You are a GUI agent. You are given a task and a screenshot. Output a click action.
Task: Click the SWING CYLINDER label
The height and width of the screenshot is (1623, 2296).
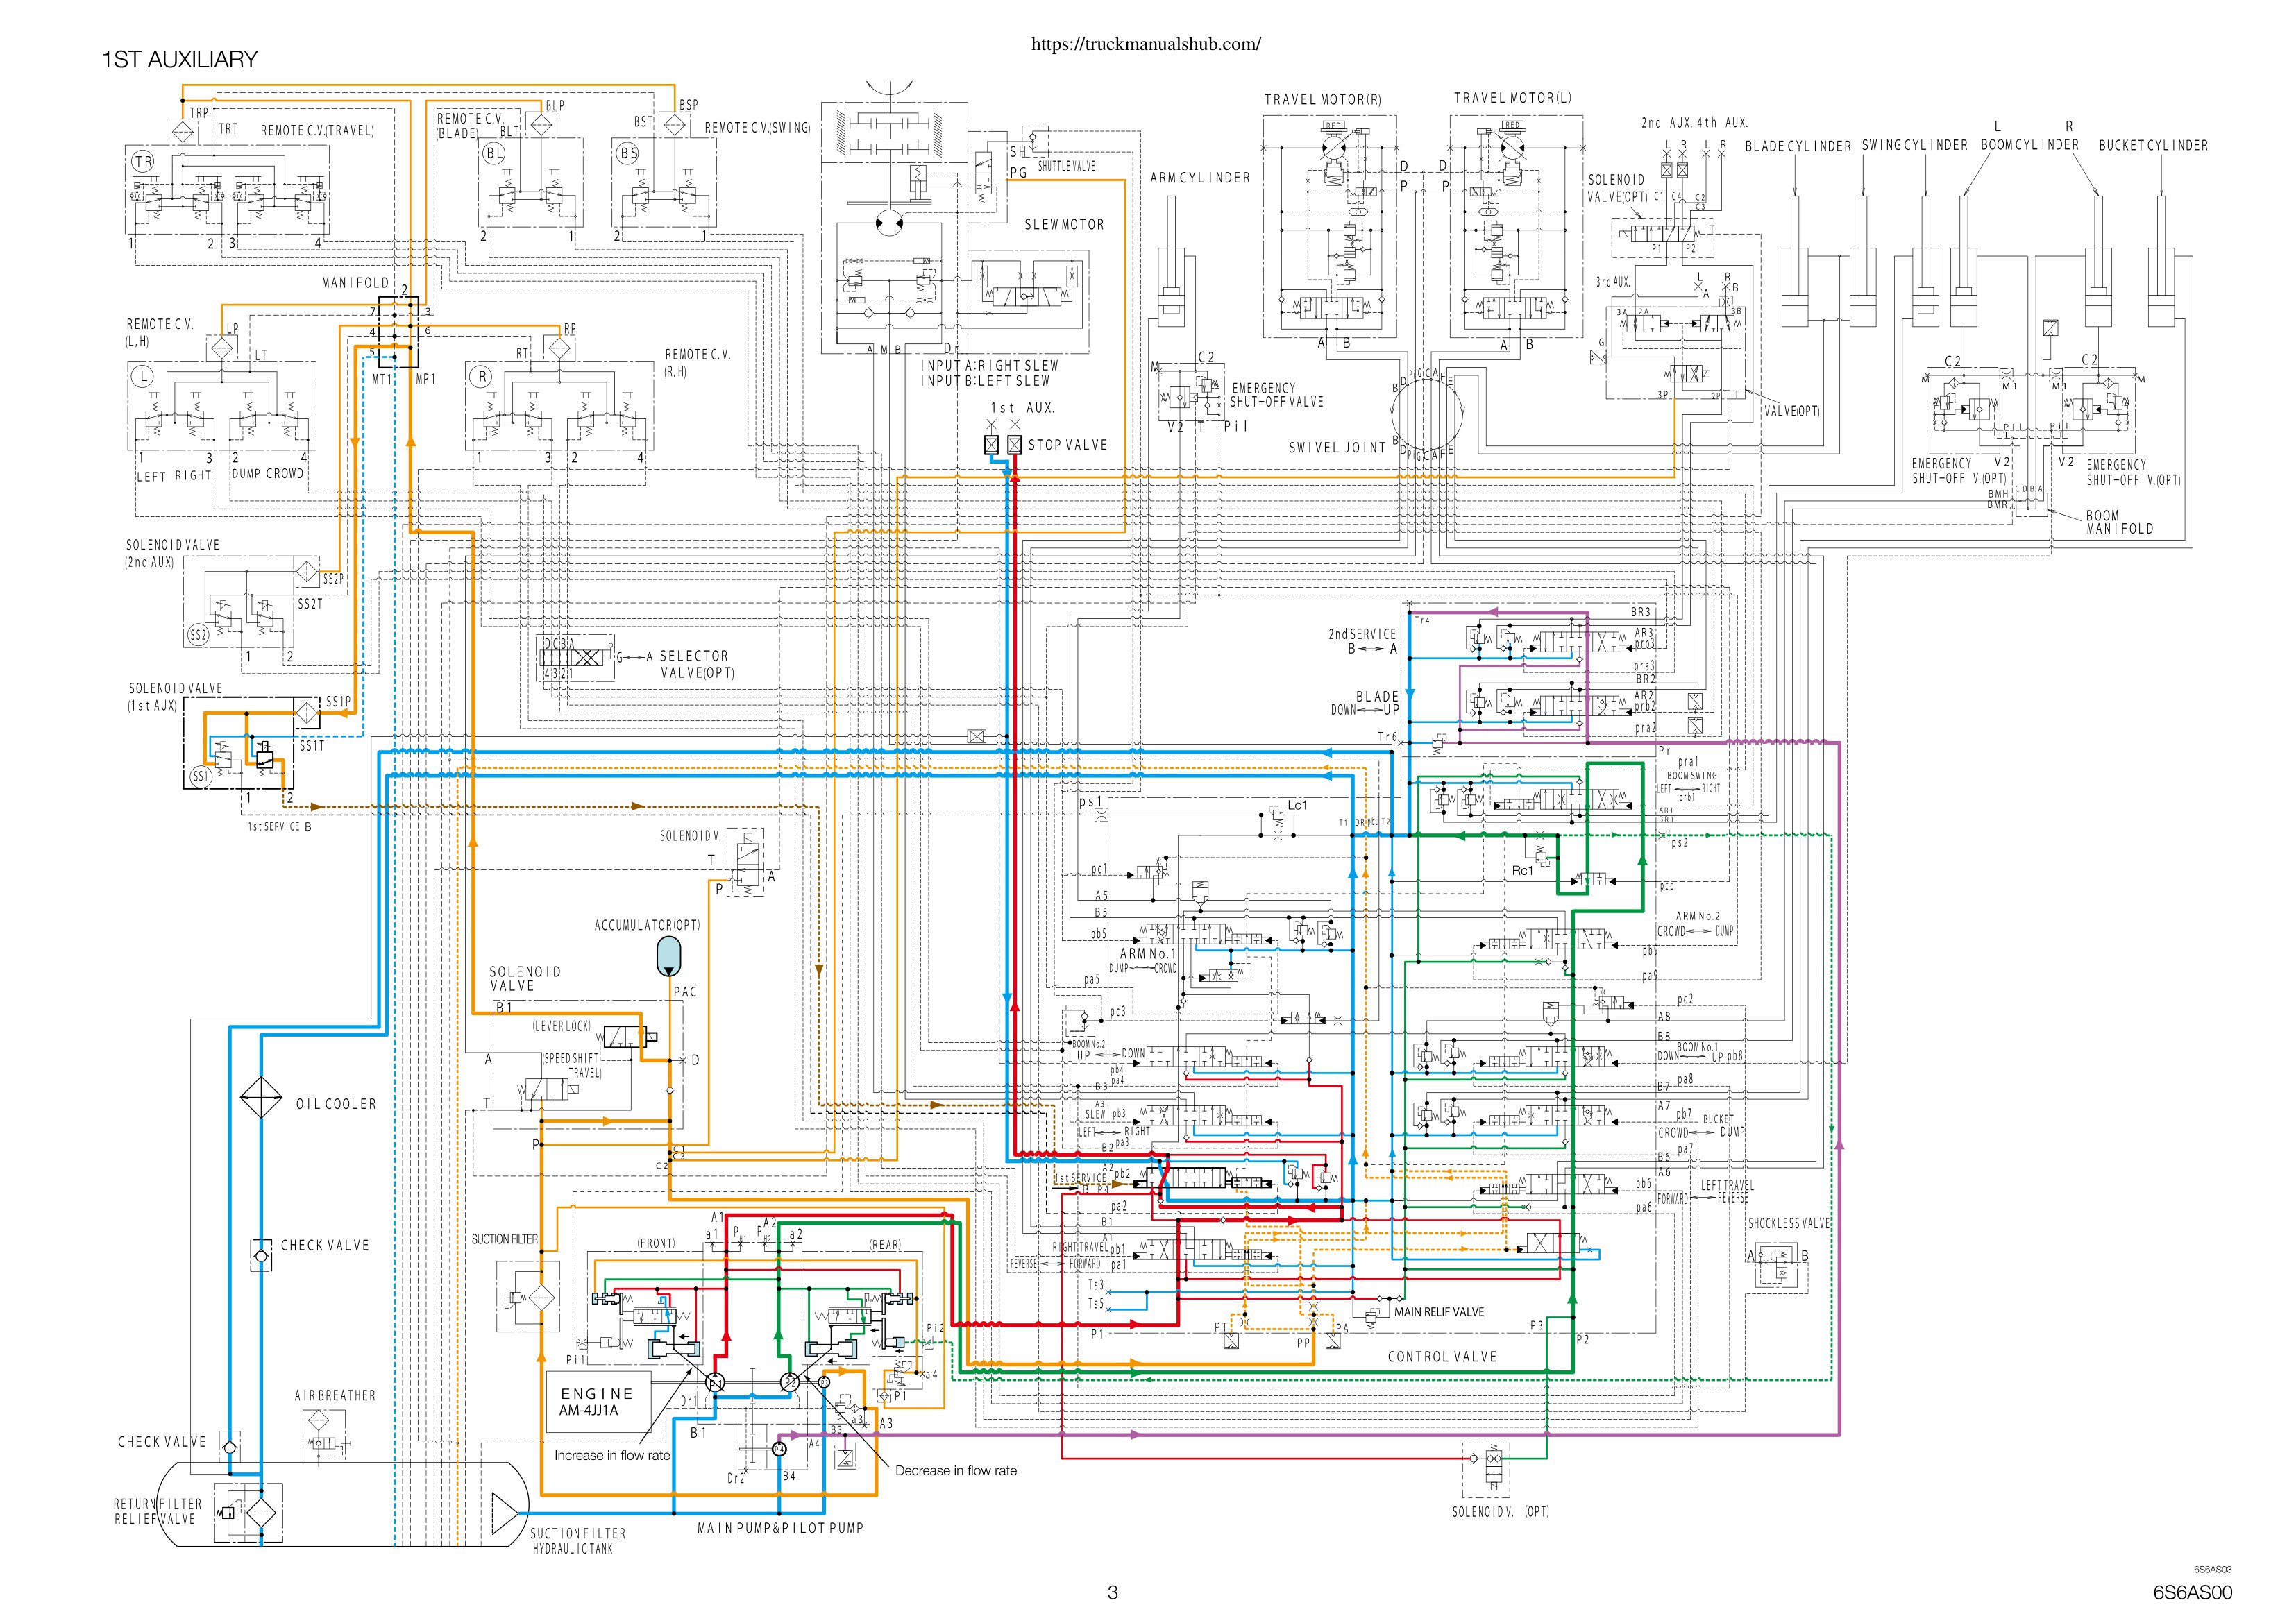click(1914, 145)
